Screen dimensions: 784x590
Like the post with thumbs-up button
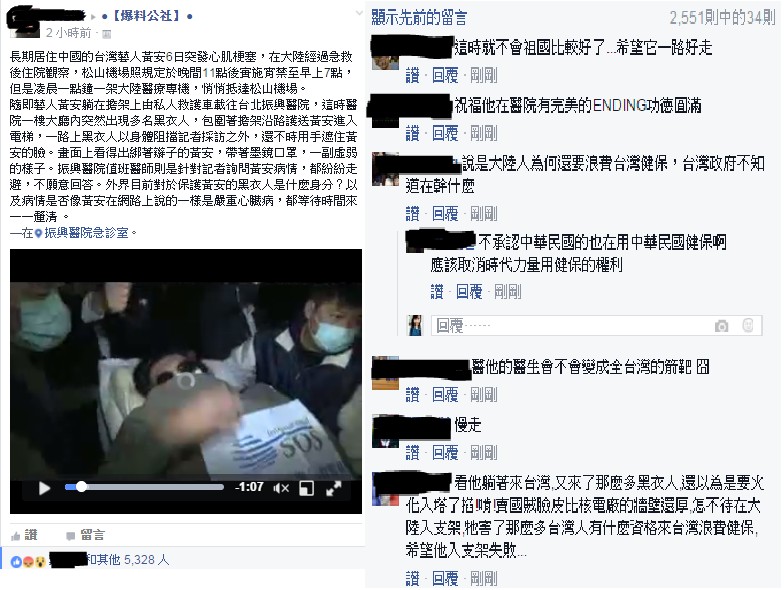point(24,536)
